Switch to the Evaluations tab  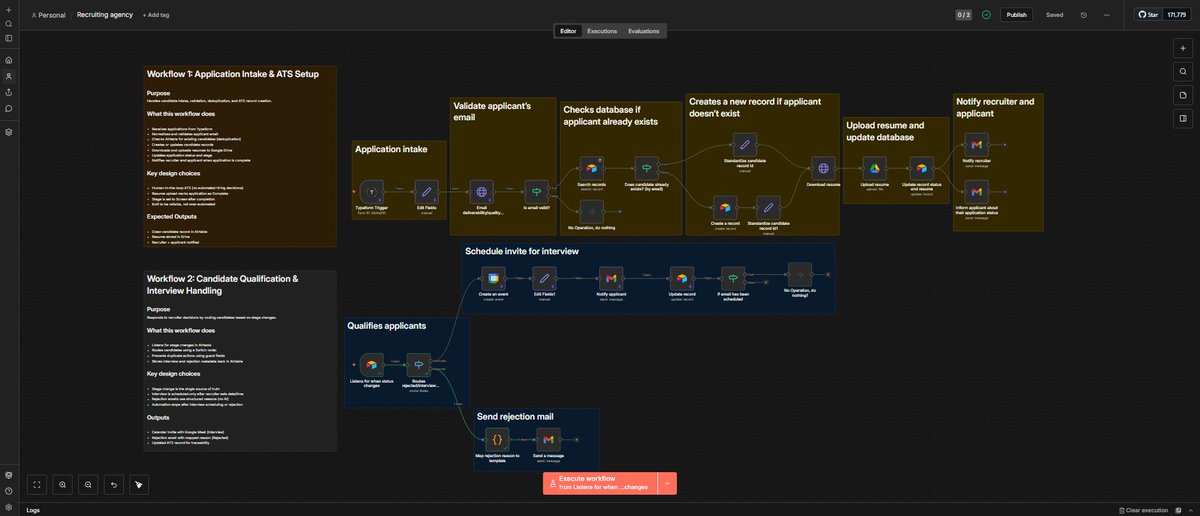[x=643, y=31]
